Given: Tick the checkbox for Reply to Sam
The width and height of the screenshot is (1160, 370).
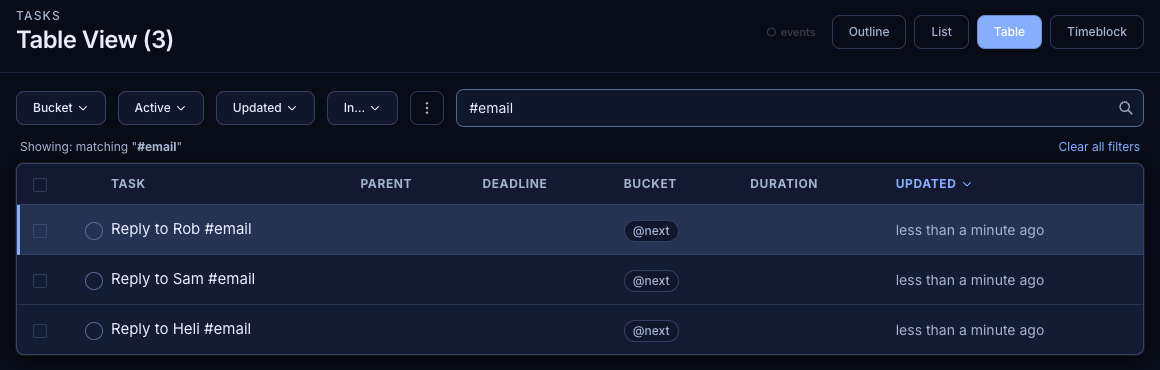Looking at the screenshot, I should pyautogui.click(x=40, y=281).
